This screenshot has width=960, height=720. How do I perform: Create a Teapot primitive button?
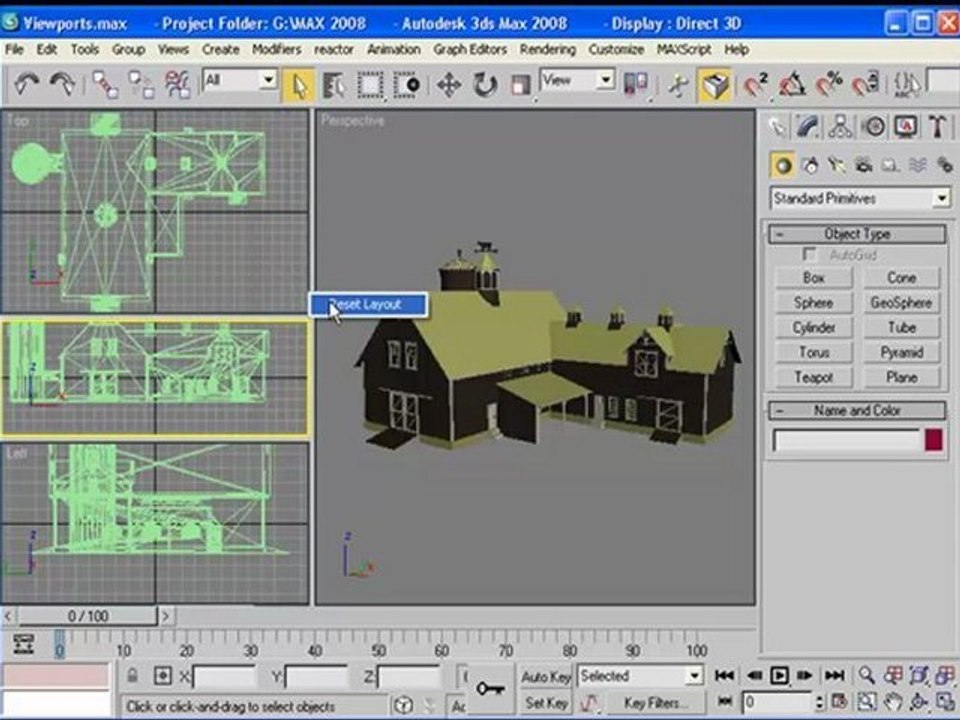point(814,377)
